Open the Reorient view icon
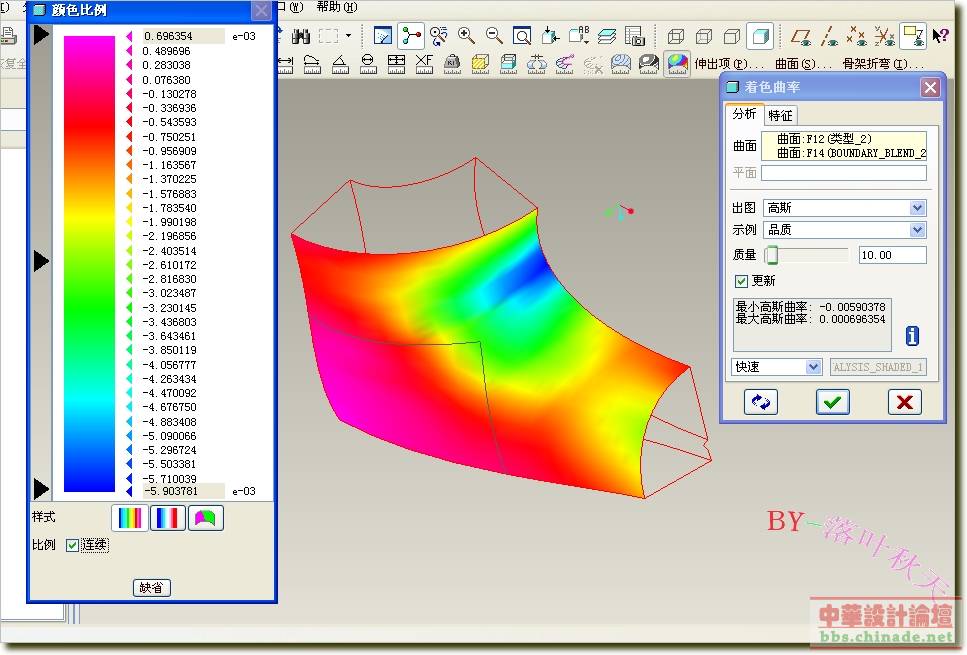This screenshot has width=967, height=655. (x=549, y=36)
